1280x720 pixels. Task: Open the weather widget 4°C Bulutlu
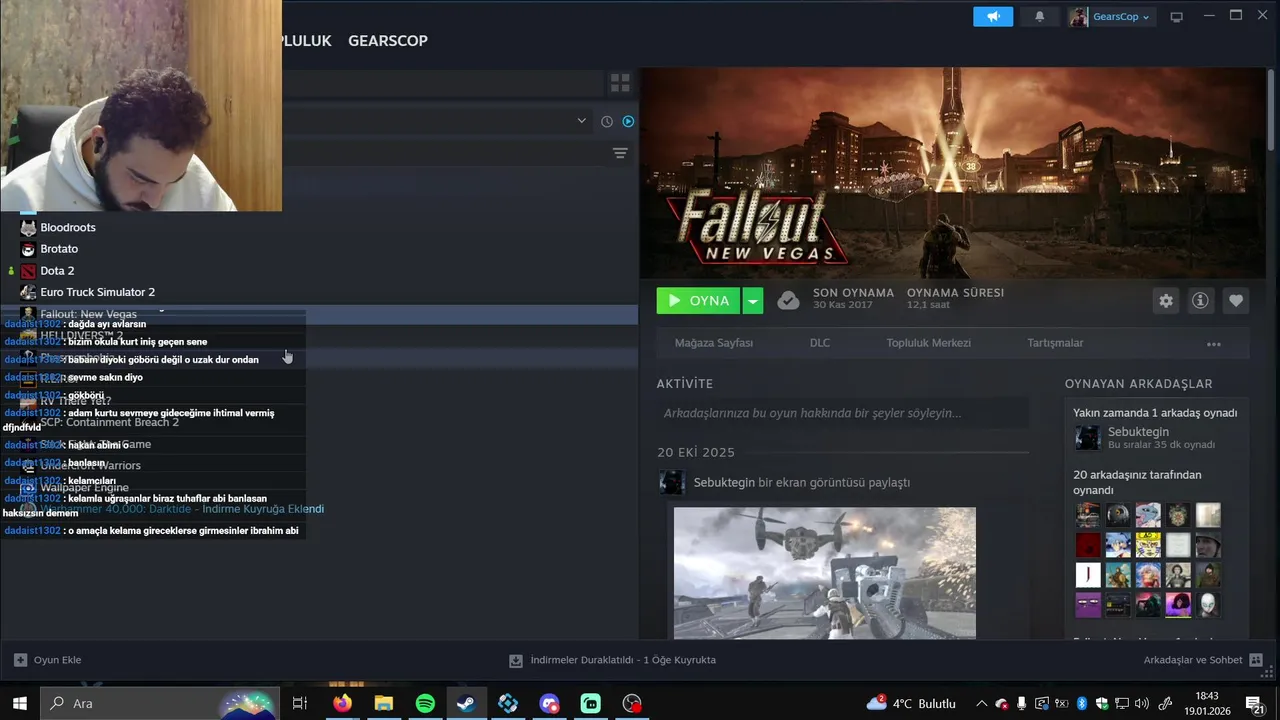point(911,703)
